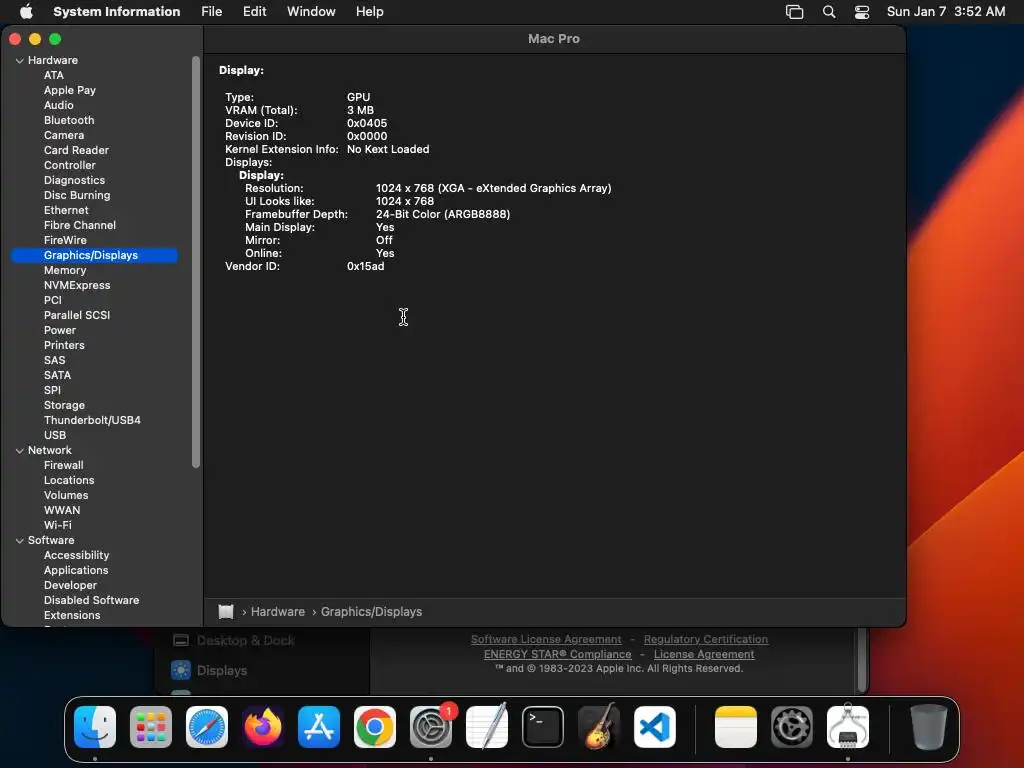
Task: Select Diagnostics under Hardware
Action: coord(74,180)
